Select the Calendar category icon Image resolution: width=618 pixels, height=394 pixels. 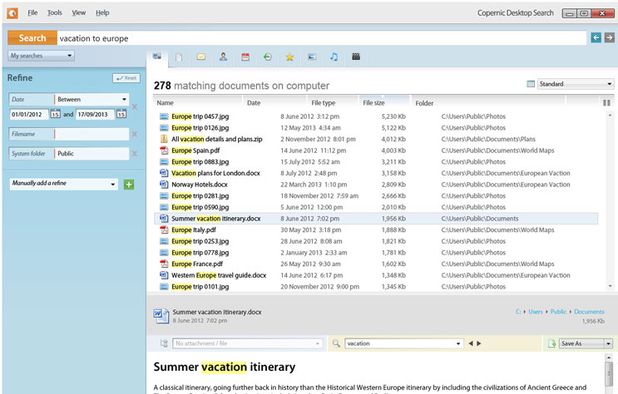pyautogui.click(x=245, y=57)
